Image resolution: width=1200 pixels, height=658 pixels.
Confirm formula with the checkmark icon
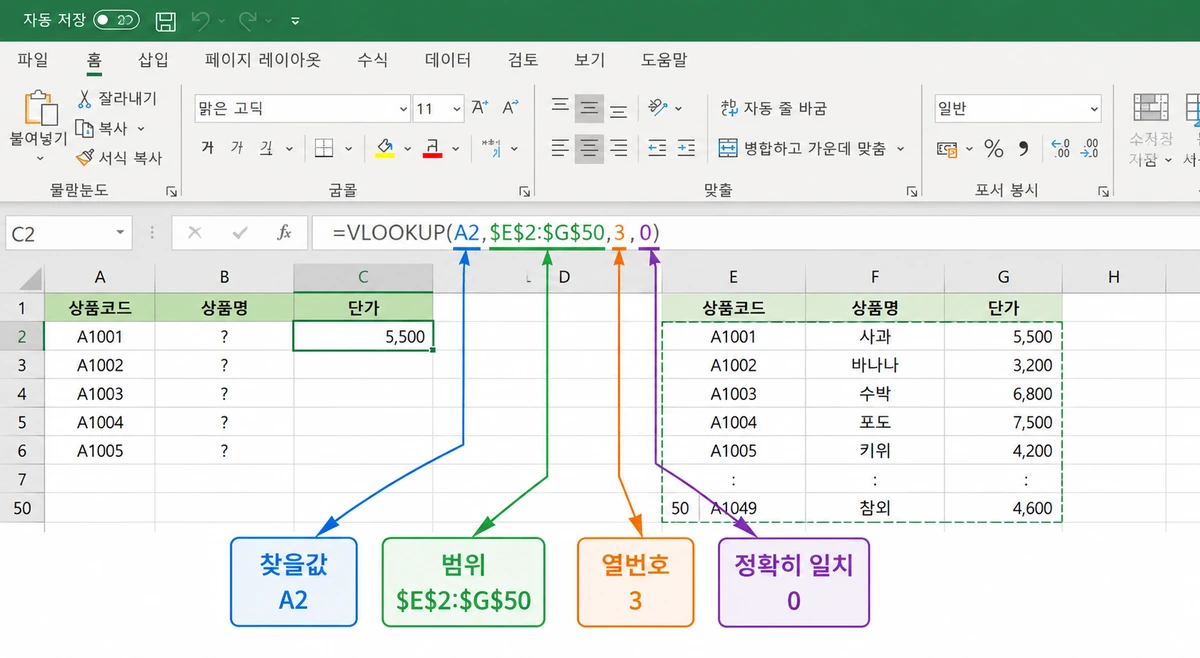pyautogui.click(x=240, y=233)
